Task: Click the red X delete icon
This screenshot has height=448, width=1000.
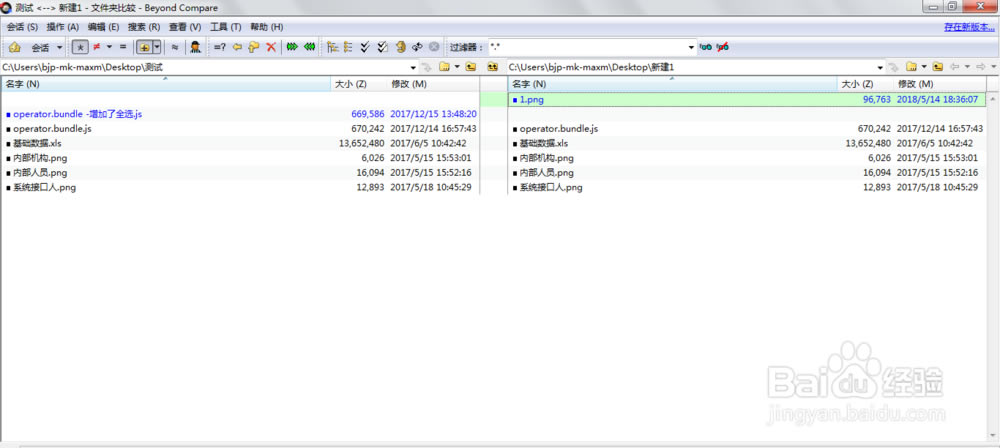Action: [270, 47]
